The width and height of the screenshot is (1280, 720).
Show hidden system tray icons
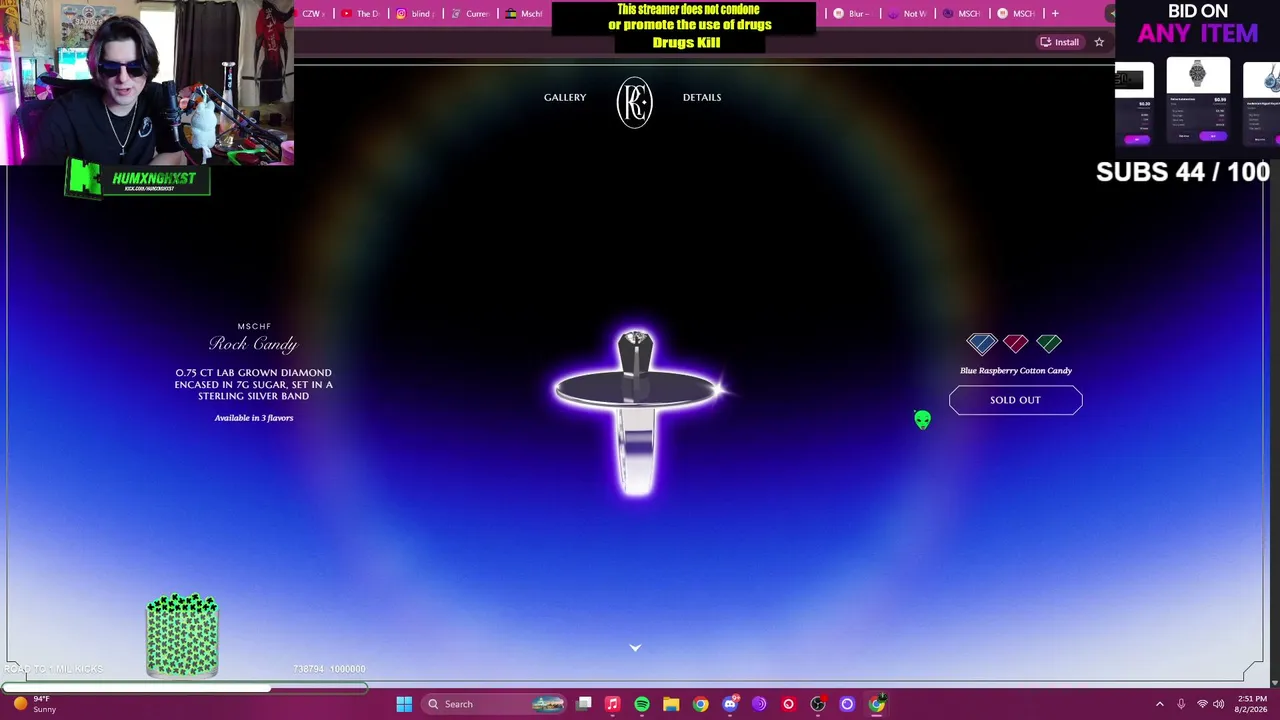point(1160,704)
